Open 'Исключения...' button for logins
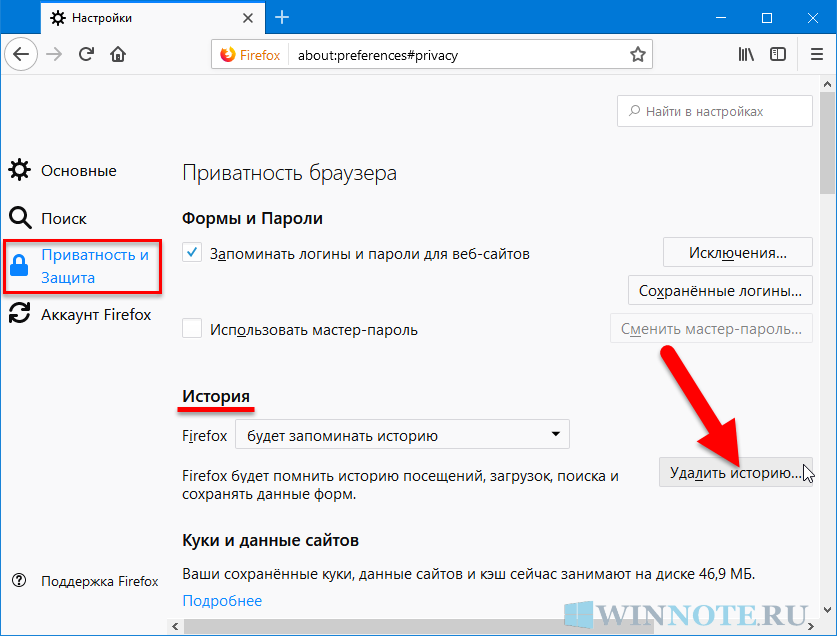 pyautogui.click(x=737, y=252)
